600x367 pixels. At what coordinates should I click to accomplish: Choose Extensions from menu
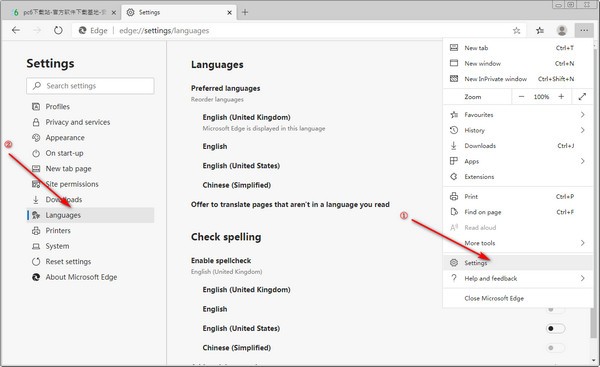point(518,177)
